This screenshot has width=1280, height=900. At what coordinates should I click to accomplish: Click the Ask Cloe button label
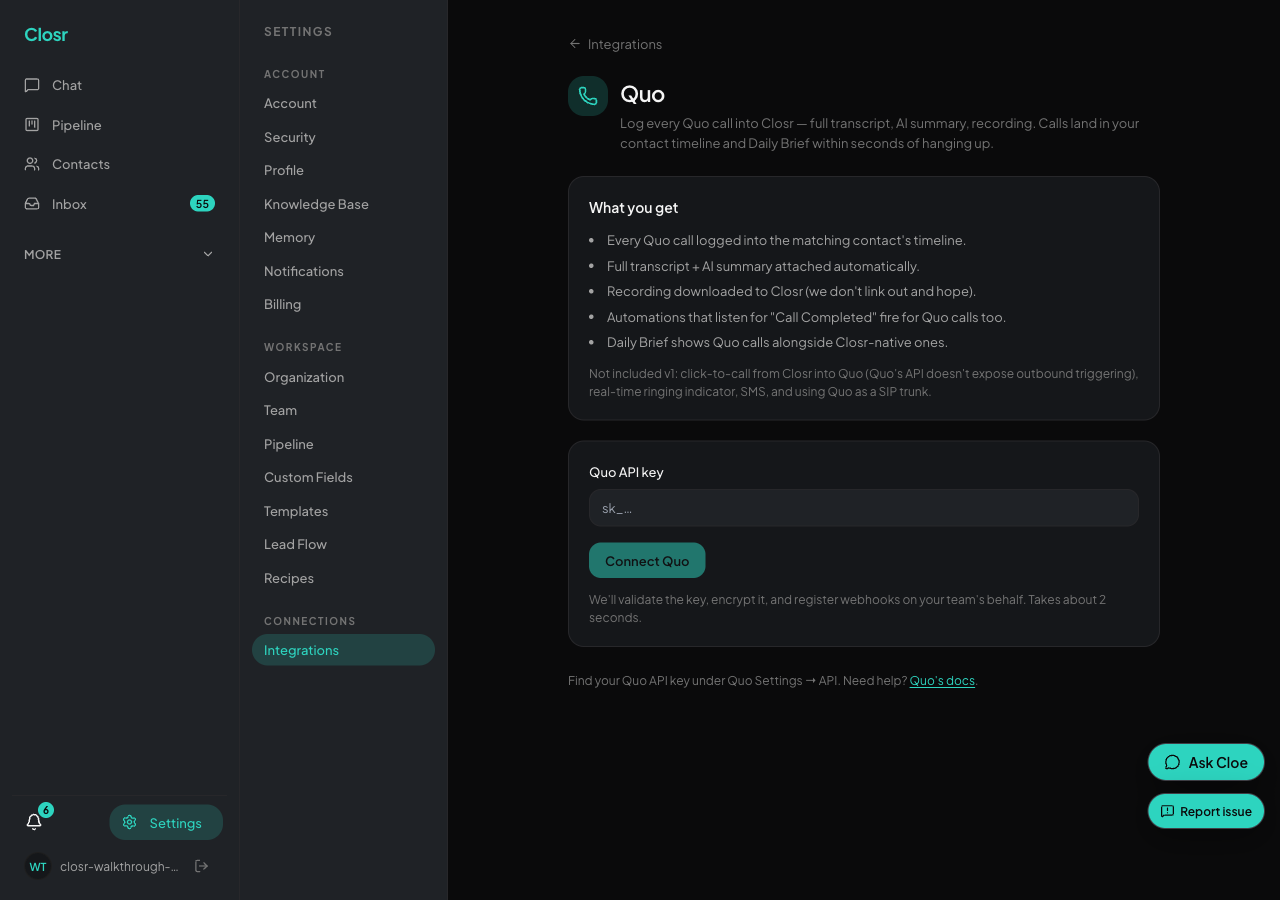coord(1218,762)
